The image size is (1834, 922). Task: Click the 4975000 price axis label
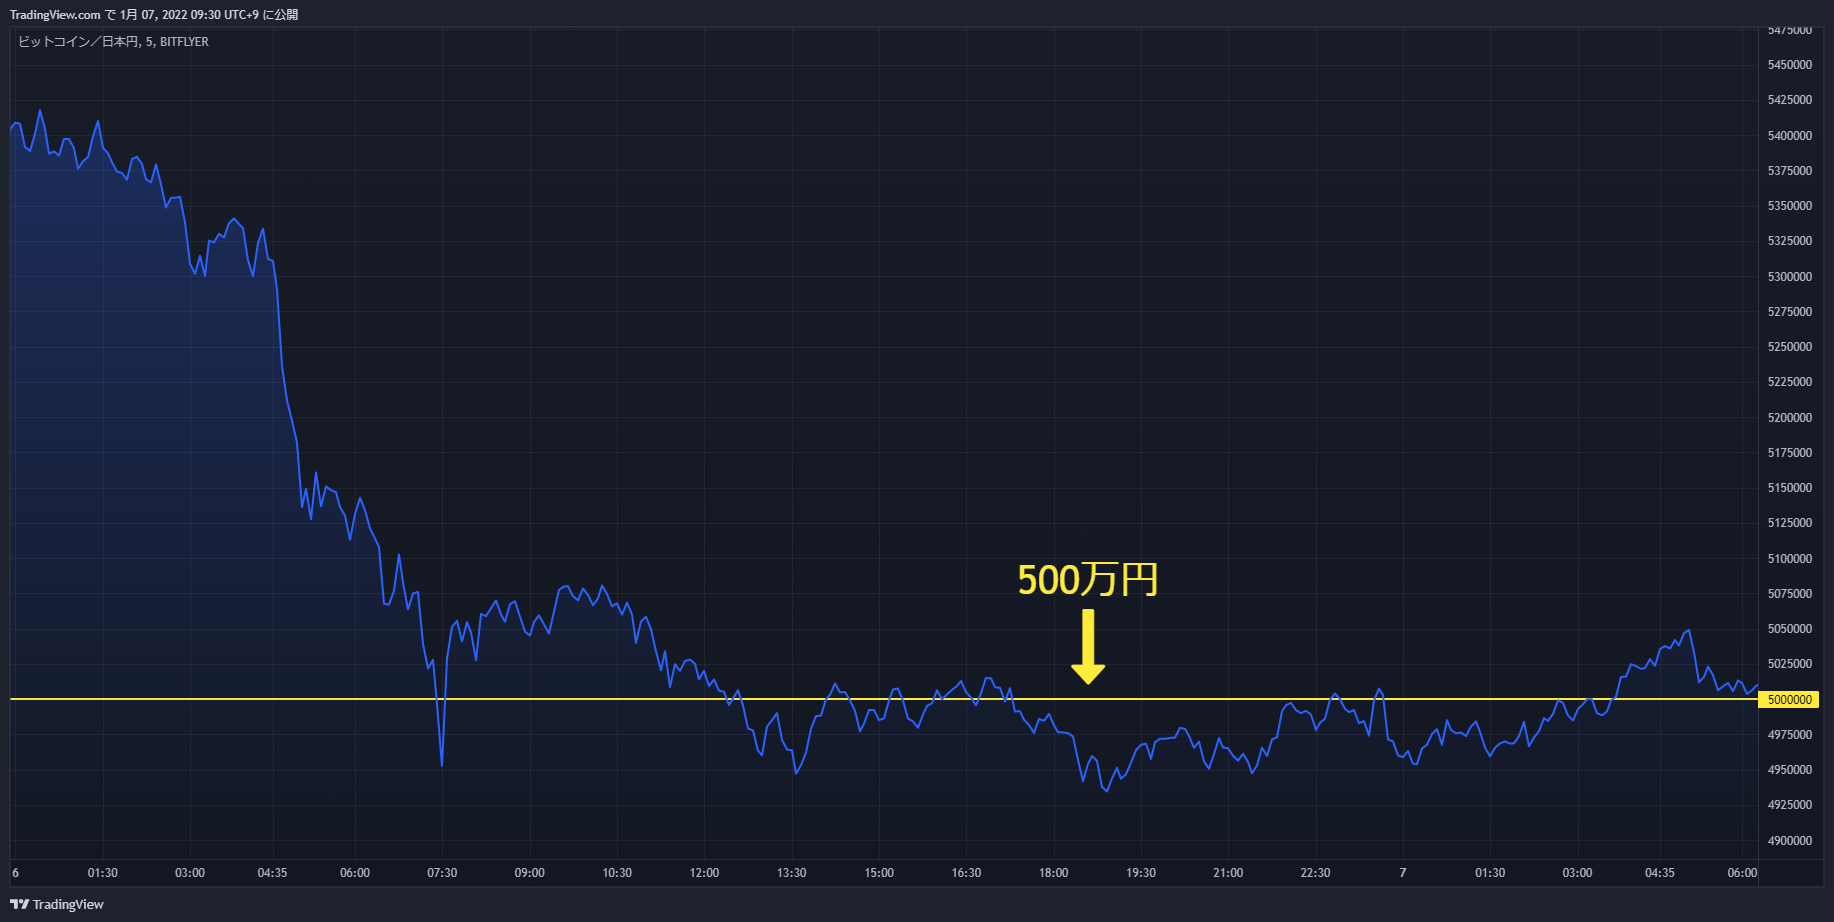[1790, 735]
